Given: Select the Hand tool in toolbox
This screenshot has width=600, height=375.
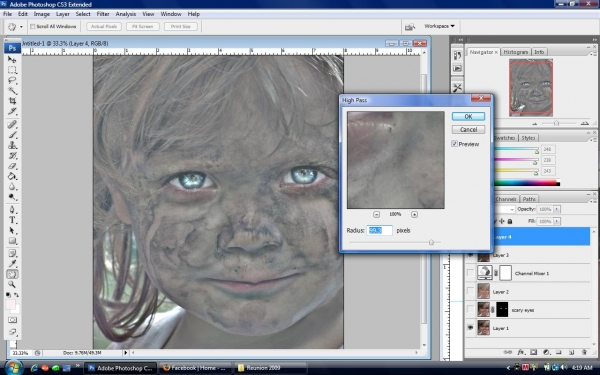Looking at the screenshot, I should click(x=12, y=274).
